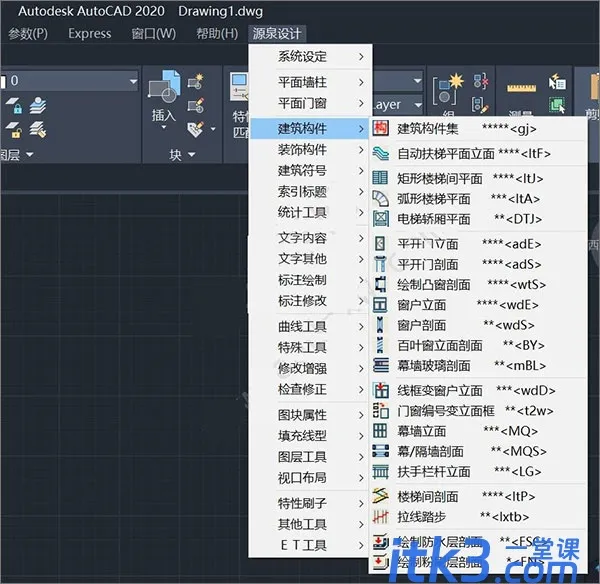Open the 标注绘制 submenu
The height and width of the screenshot is (584, 600).
tap(310, 280)
